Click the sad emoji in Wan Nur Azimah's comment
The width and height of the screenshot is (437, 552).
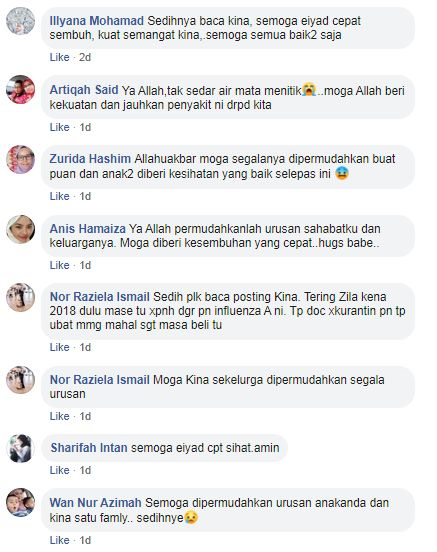click(191, 518)
